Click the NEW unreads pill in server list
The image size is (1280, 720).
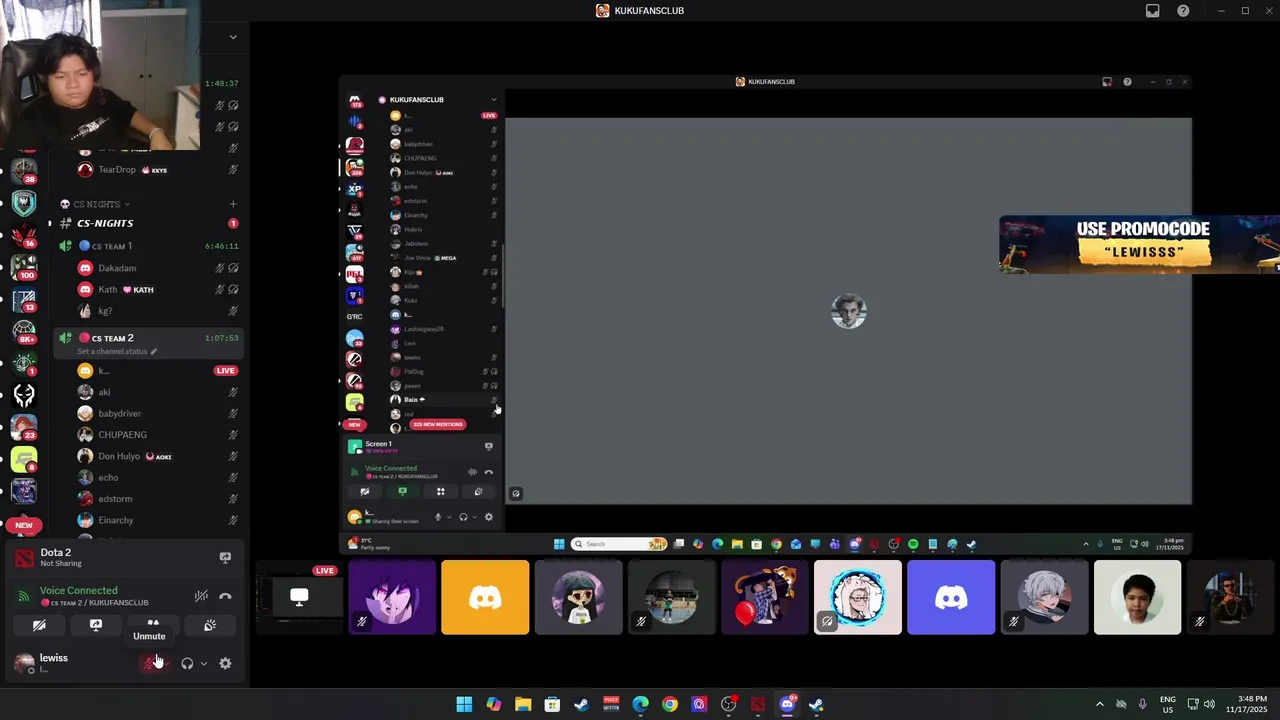[24, 525]
